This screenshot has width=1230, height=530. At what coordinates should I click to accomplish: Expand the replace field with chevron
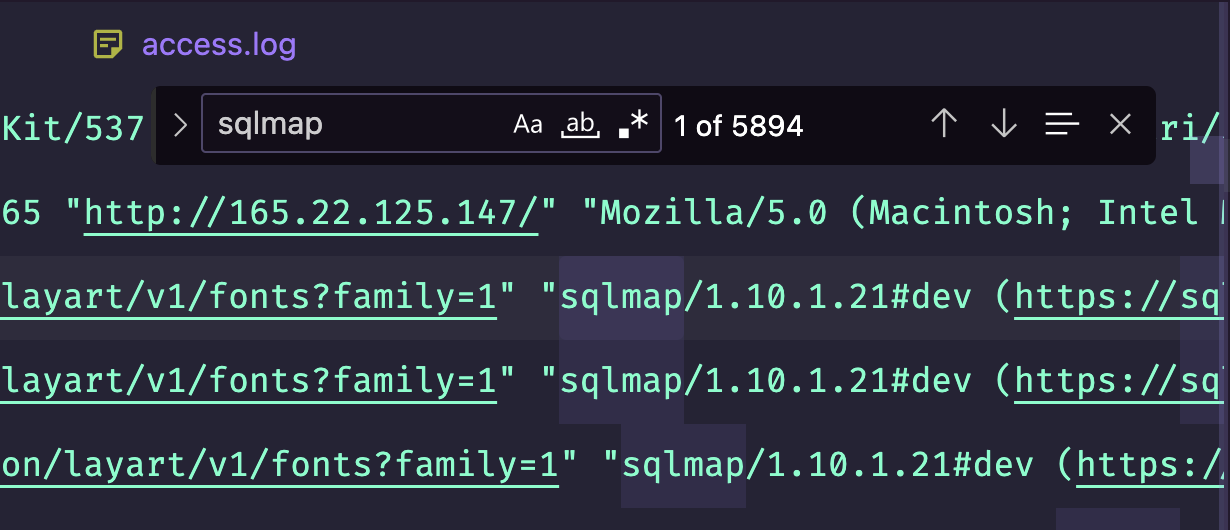tap(180, 125)
